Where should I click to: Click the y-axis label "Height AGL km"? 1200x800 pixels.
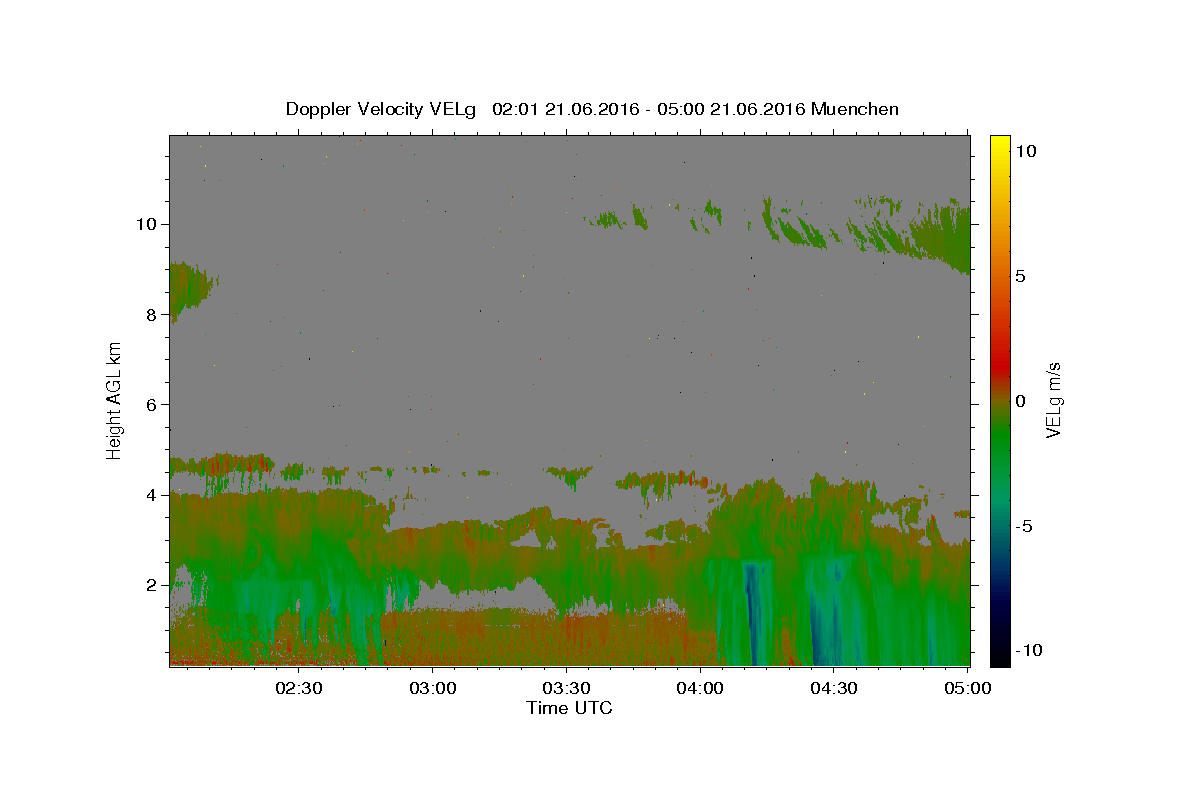115,399
